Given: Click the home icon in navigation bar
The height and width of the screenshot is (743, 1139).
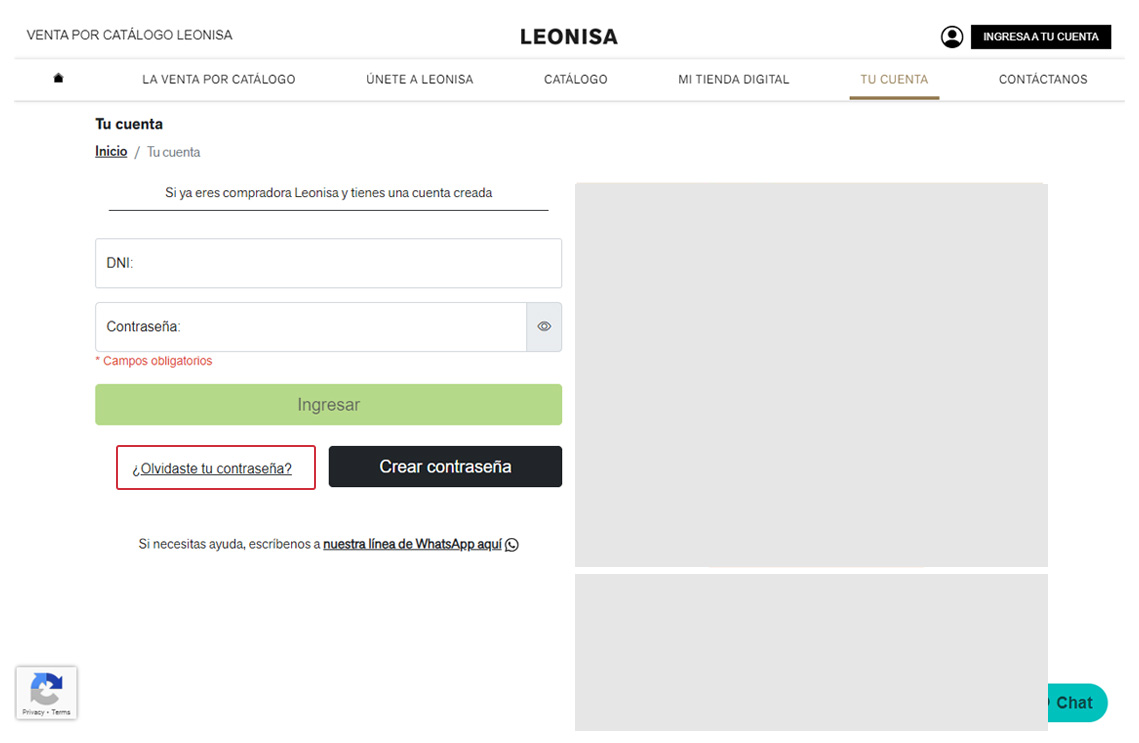Looking at the screenshot, I should 58,78.
